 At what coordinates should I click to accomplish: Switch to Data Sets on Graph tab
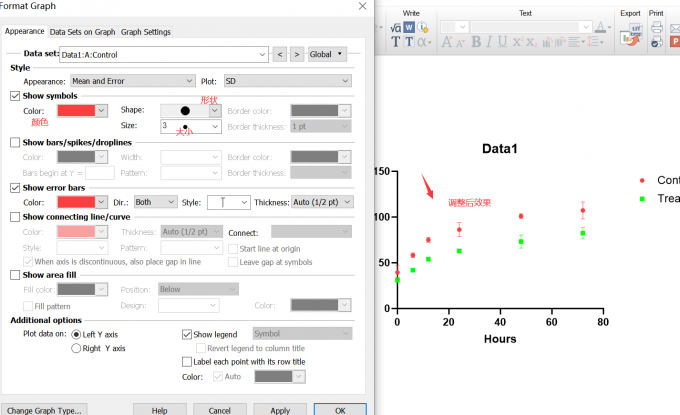click(x=82, y=32)
